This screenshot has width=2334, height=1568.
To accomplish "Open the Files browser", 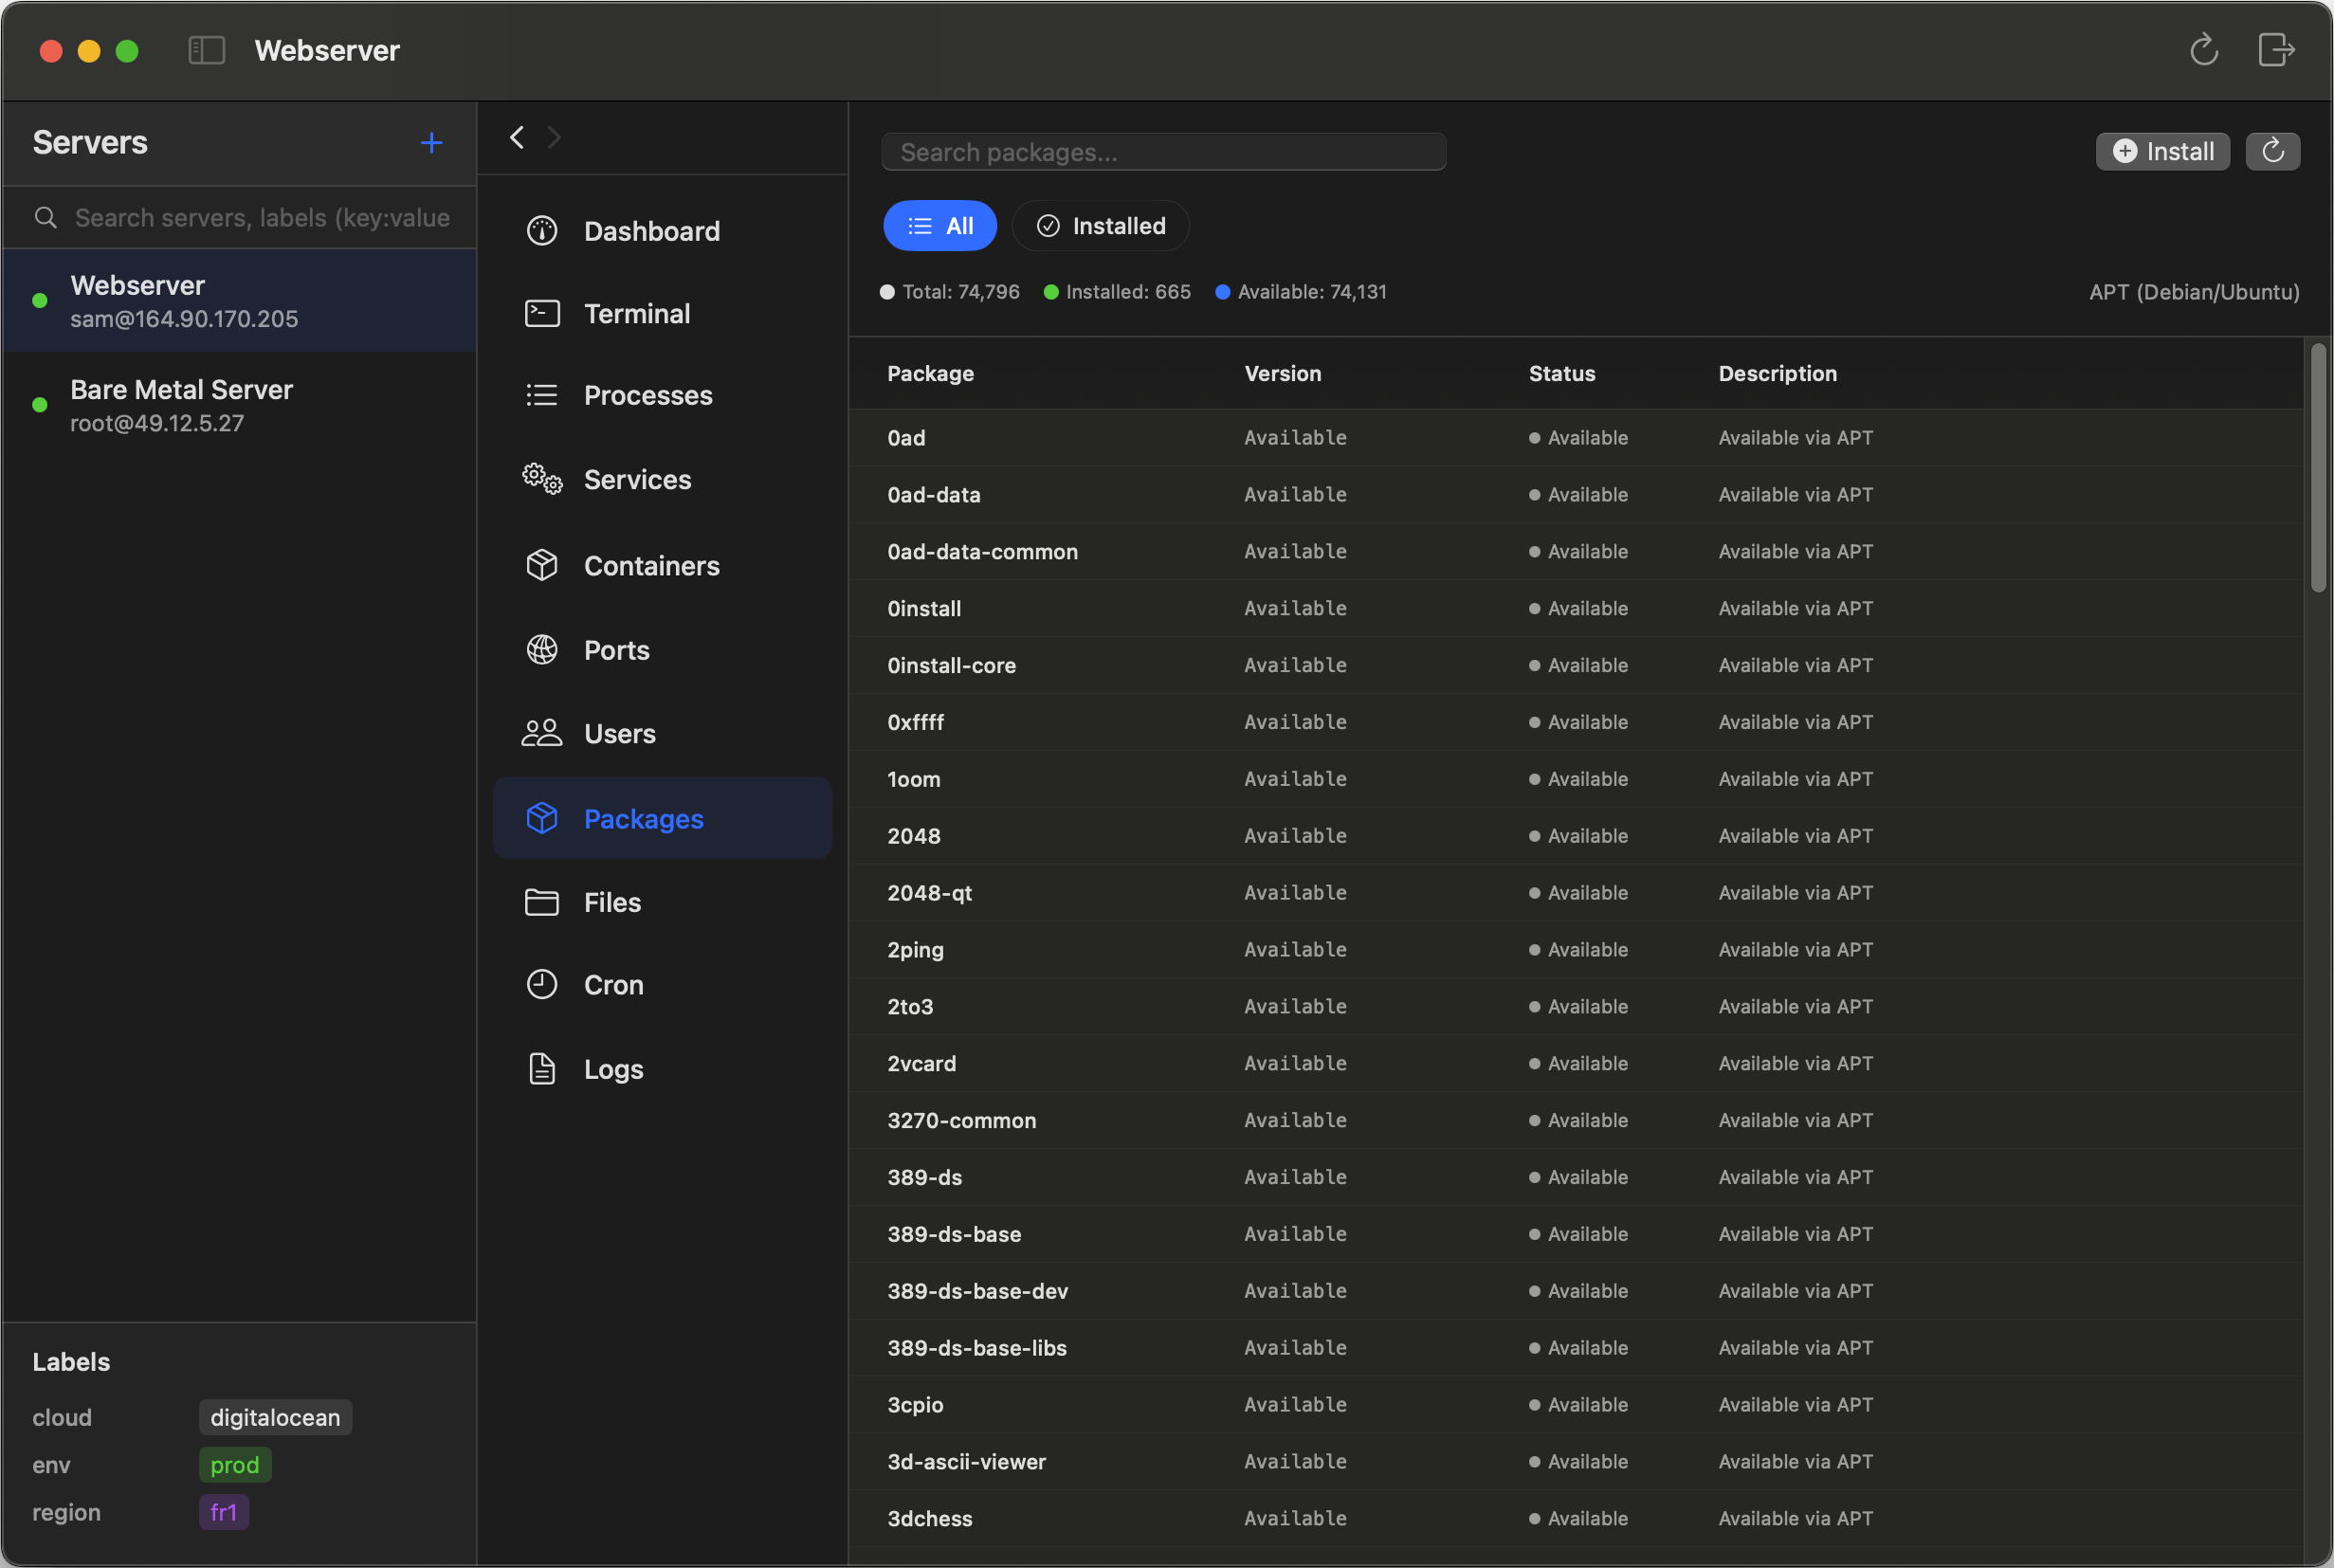I will 662,902.
